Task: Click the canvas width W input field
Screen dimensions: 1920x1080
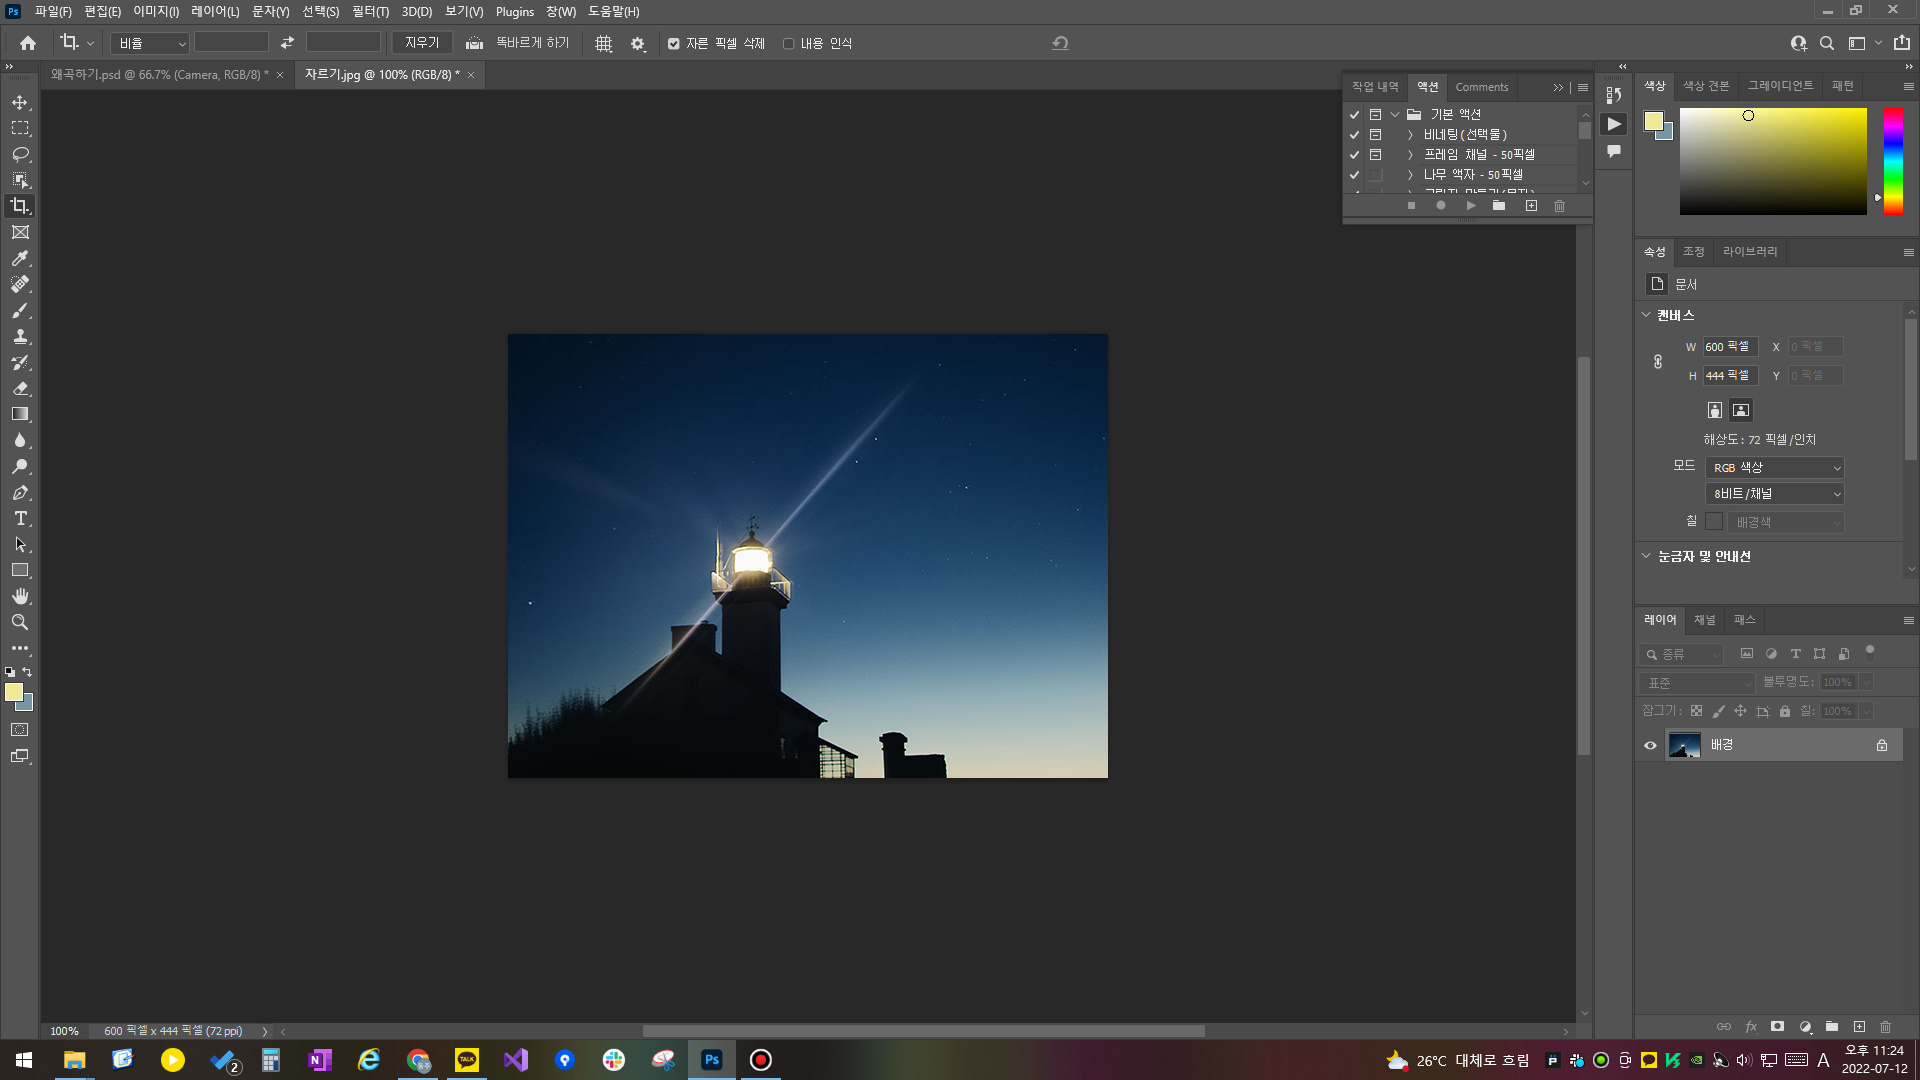Action: (x=1730, y=347)
